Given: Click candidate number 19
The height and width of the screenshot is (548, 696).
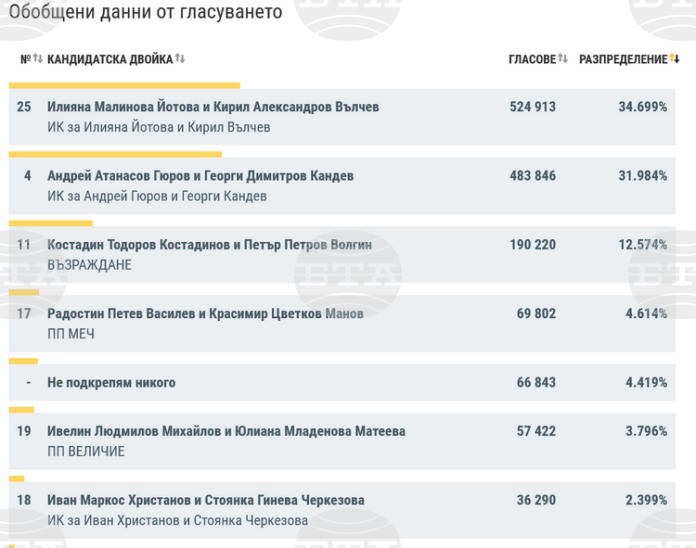Looking at the screenshot, I should pos(24,431).
